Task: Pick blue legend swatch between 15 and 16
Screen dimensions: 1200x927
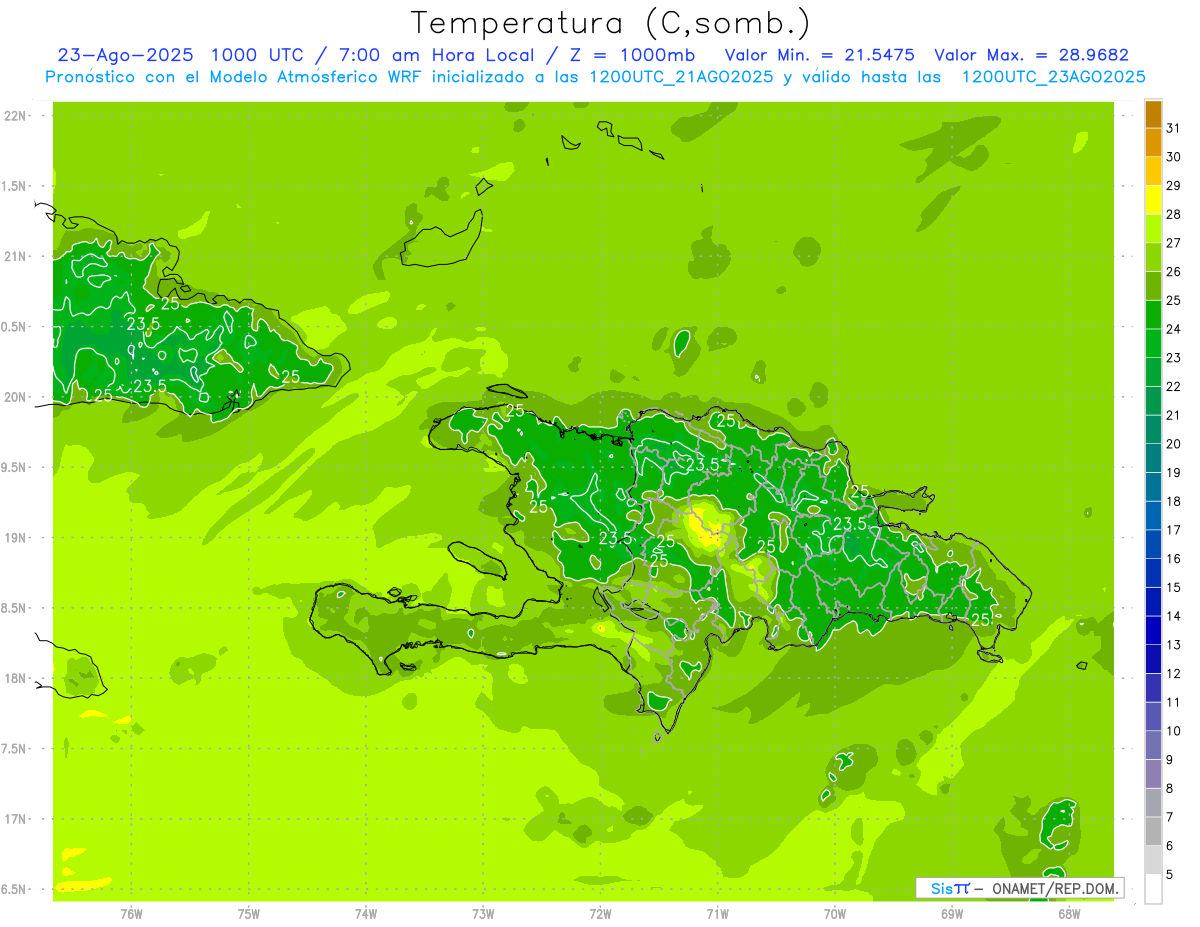Action: coord(1153,573)
